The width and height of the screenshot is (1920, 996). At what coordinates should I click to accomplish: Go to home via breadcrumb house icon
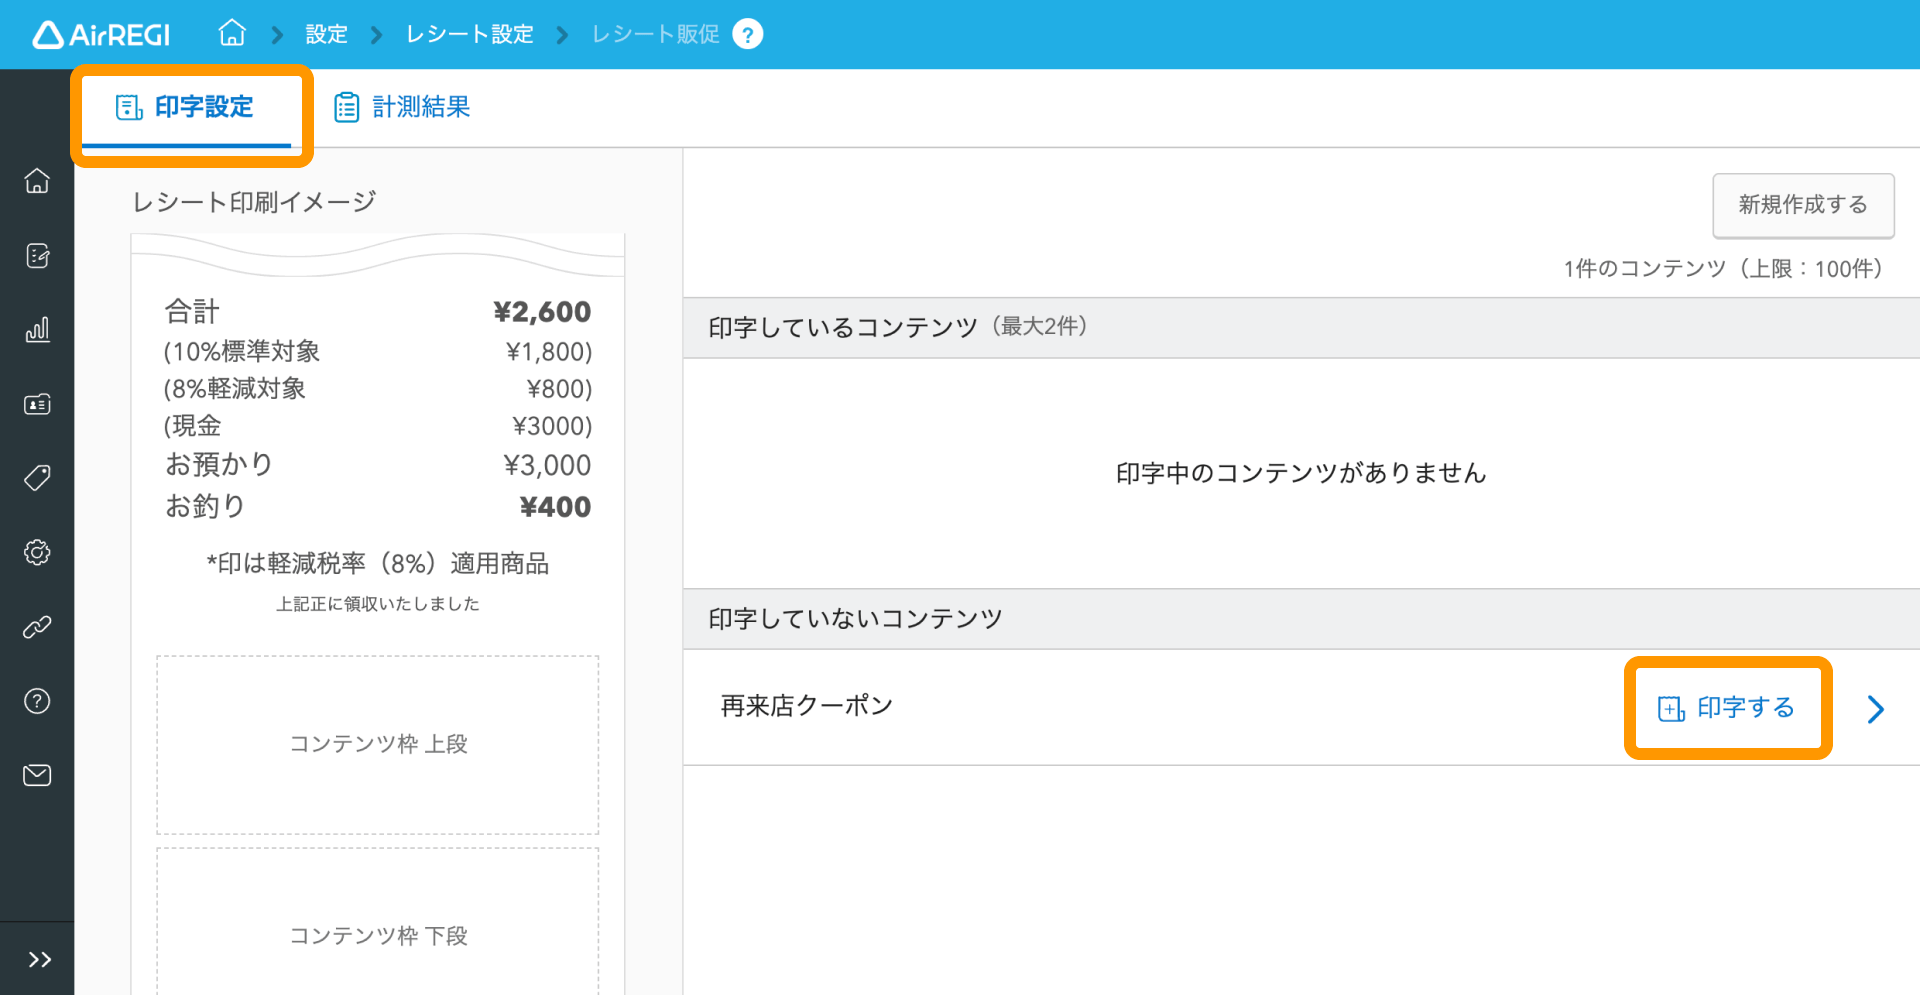pos(232,33)
